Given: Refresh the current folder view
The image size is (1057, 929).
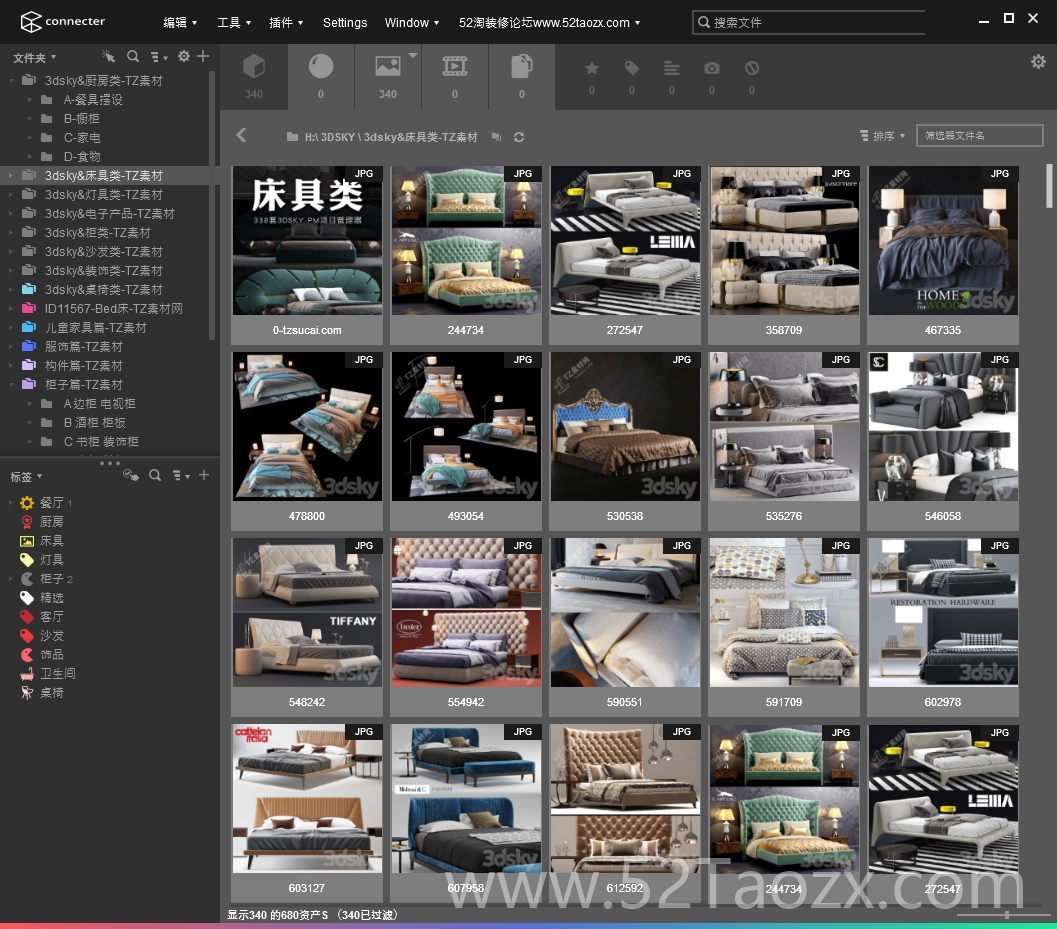Looking at the screenshot, I should click(x=518, y=137).
